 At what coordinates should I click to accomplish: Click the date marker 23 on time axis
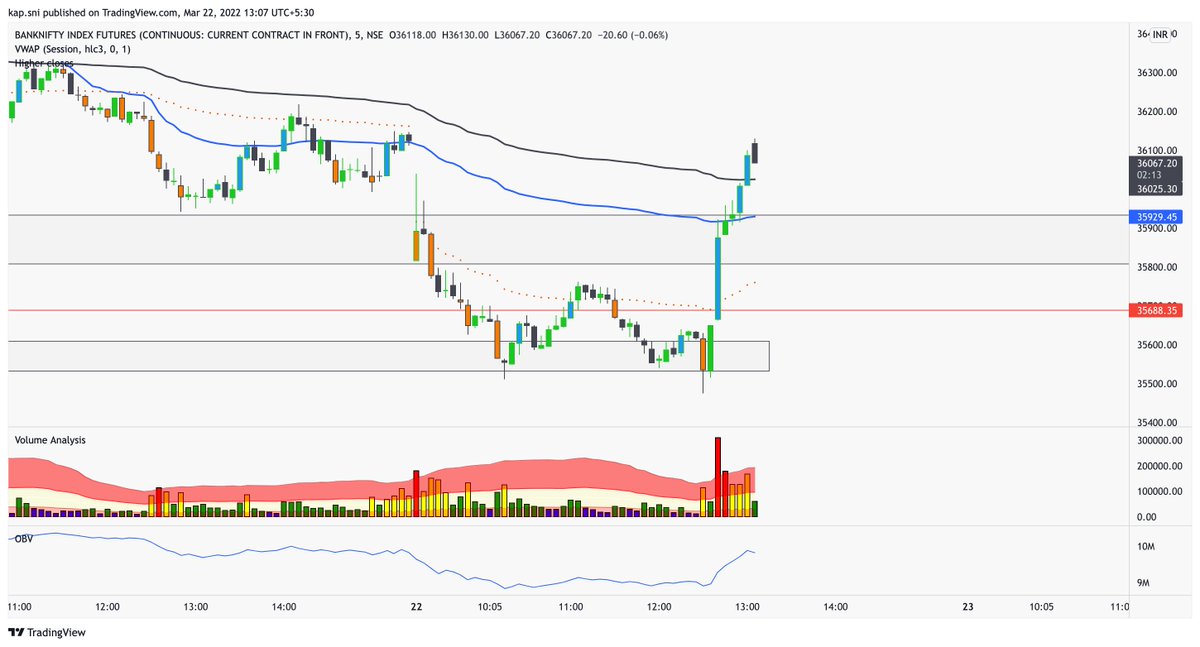coord(968,606)
